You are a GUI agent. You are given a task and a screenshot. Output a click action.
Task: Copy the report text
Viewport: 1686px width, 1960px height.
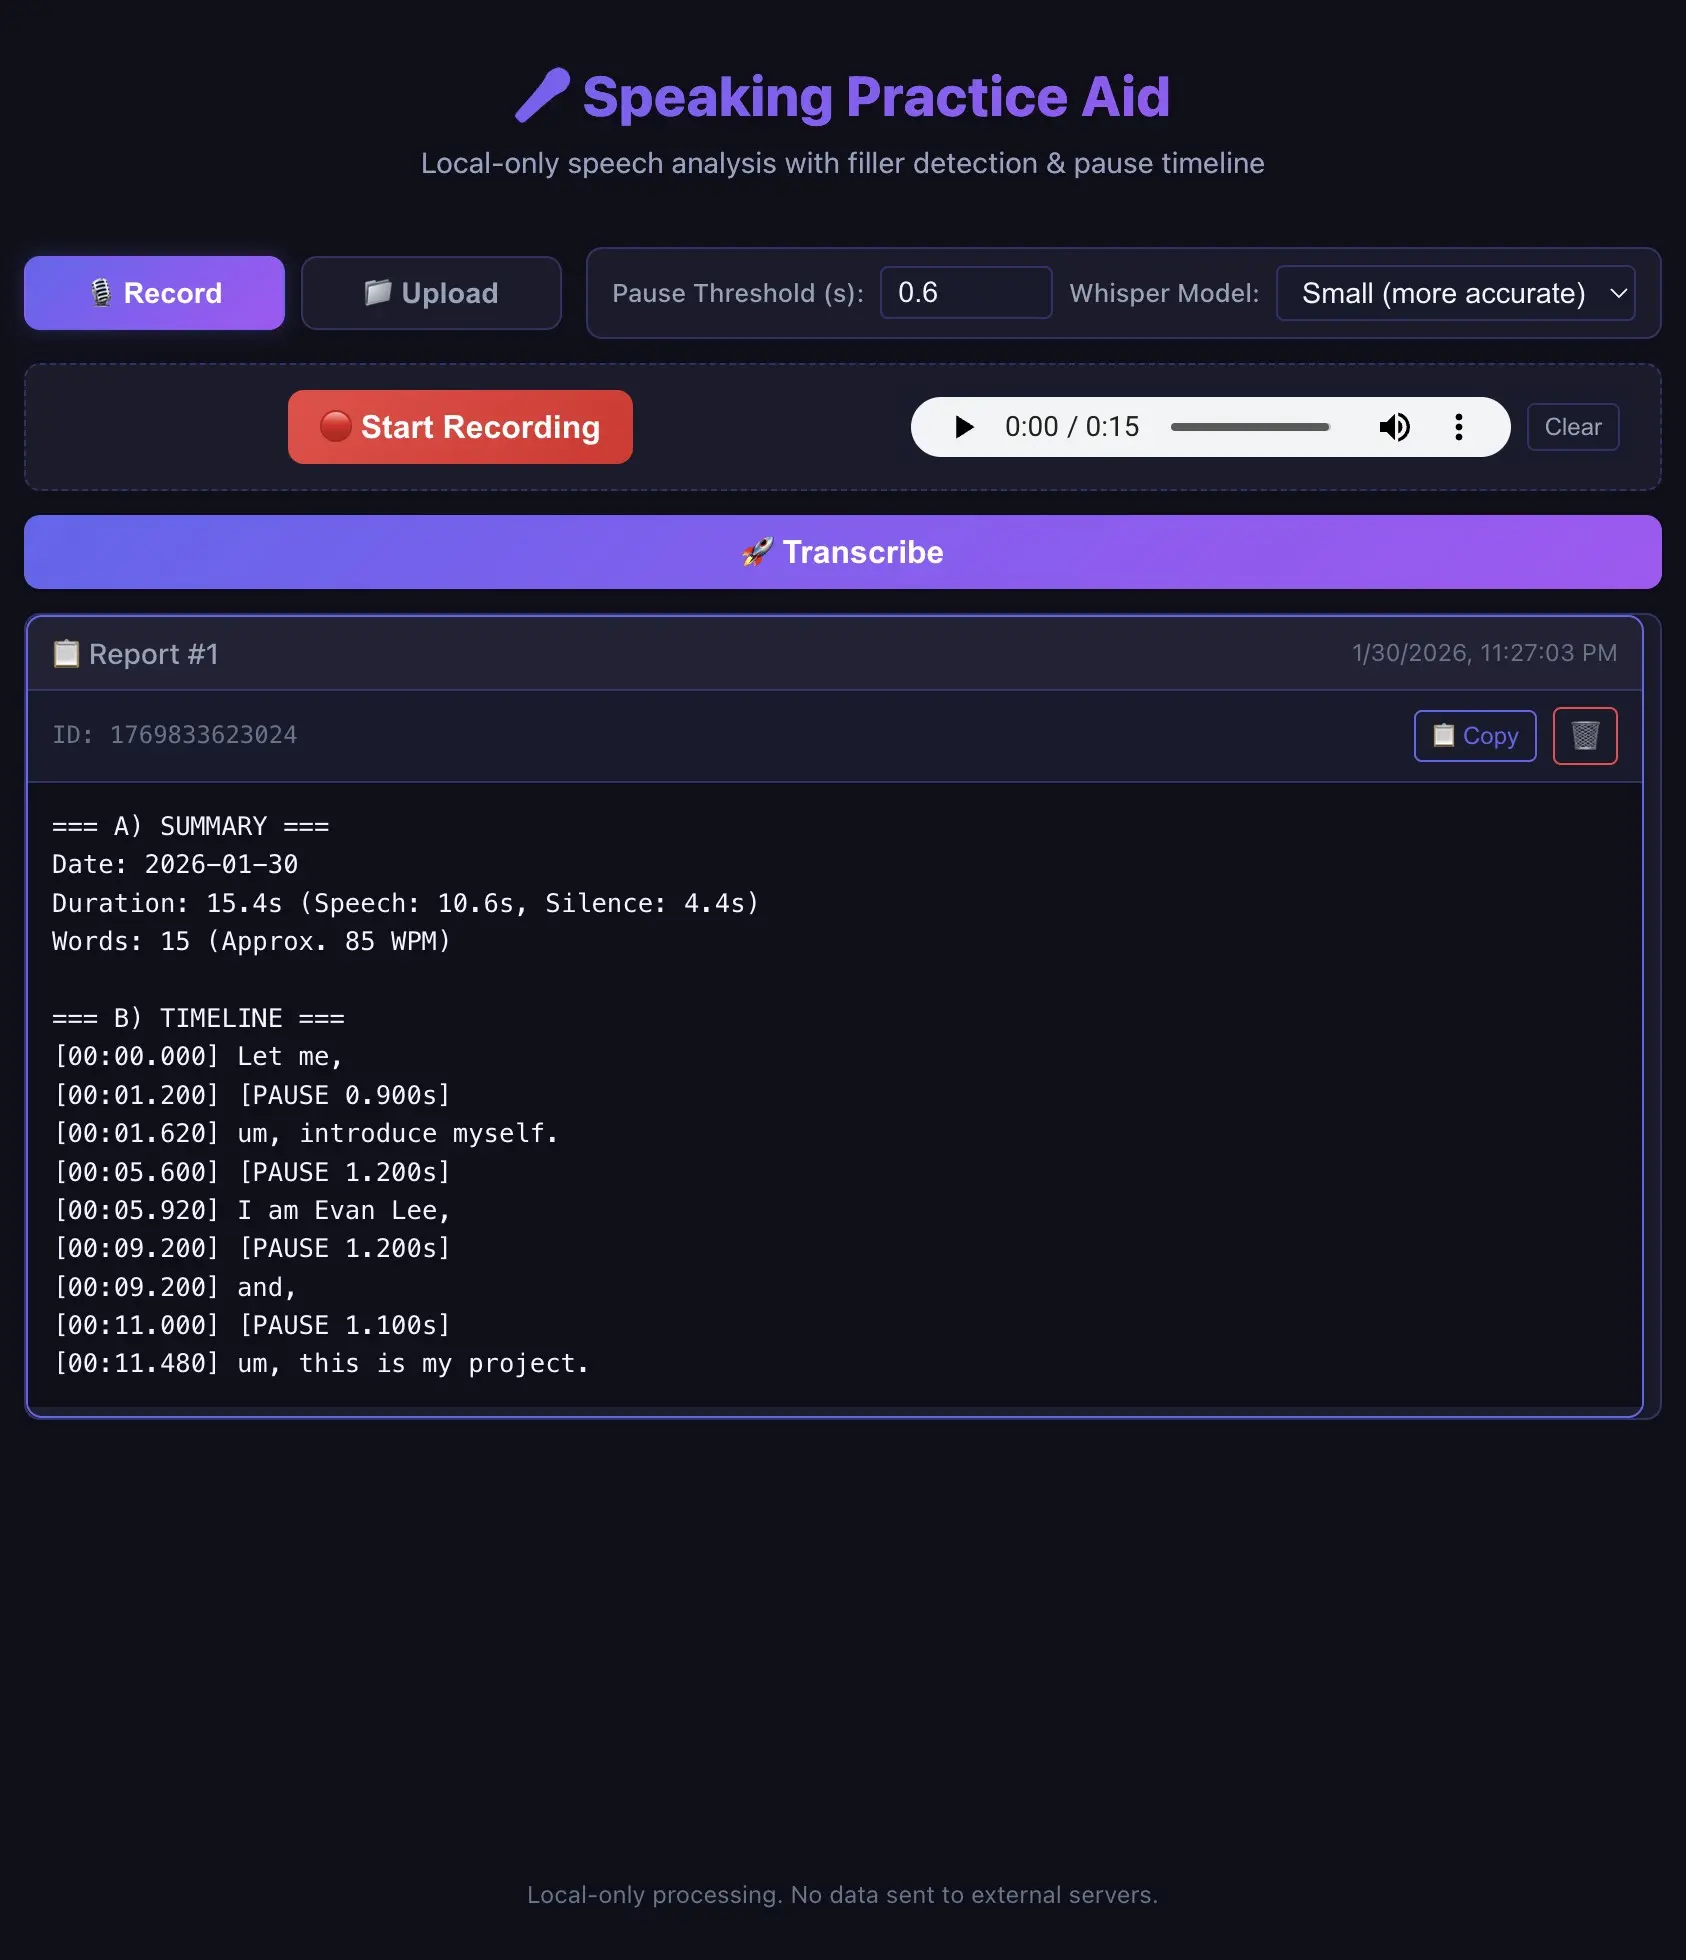pos(1474,736)
